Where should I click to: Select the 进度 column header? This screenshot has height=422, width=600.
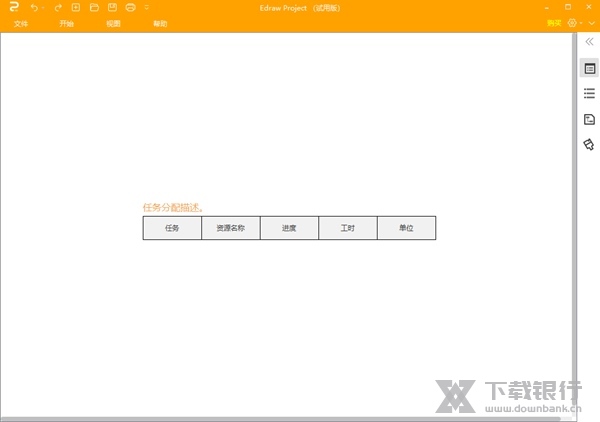[x=289, y=228]
